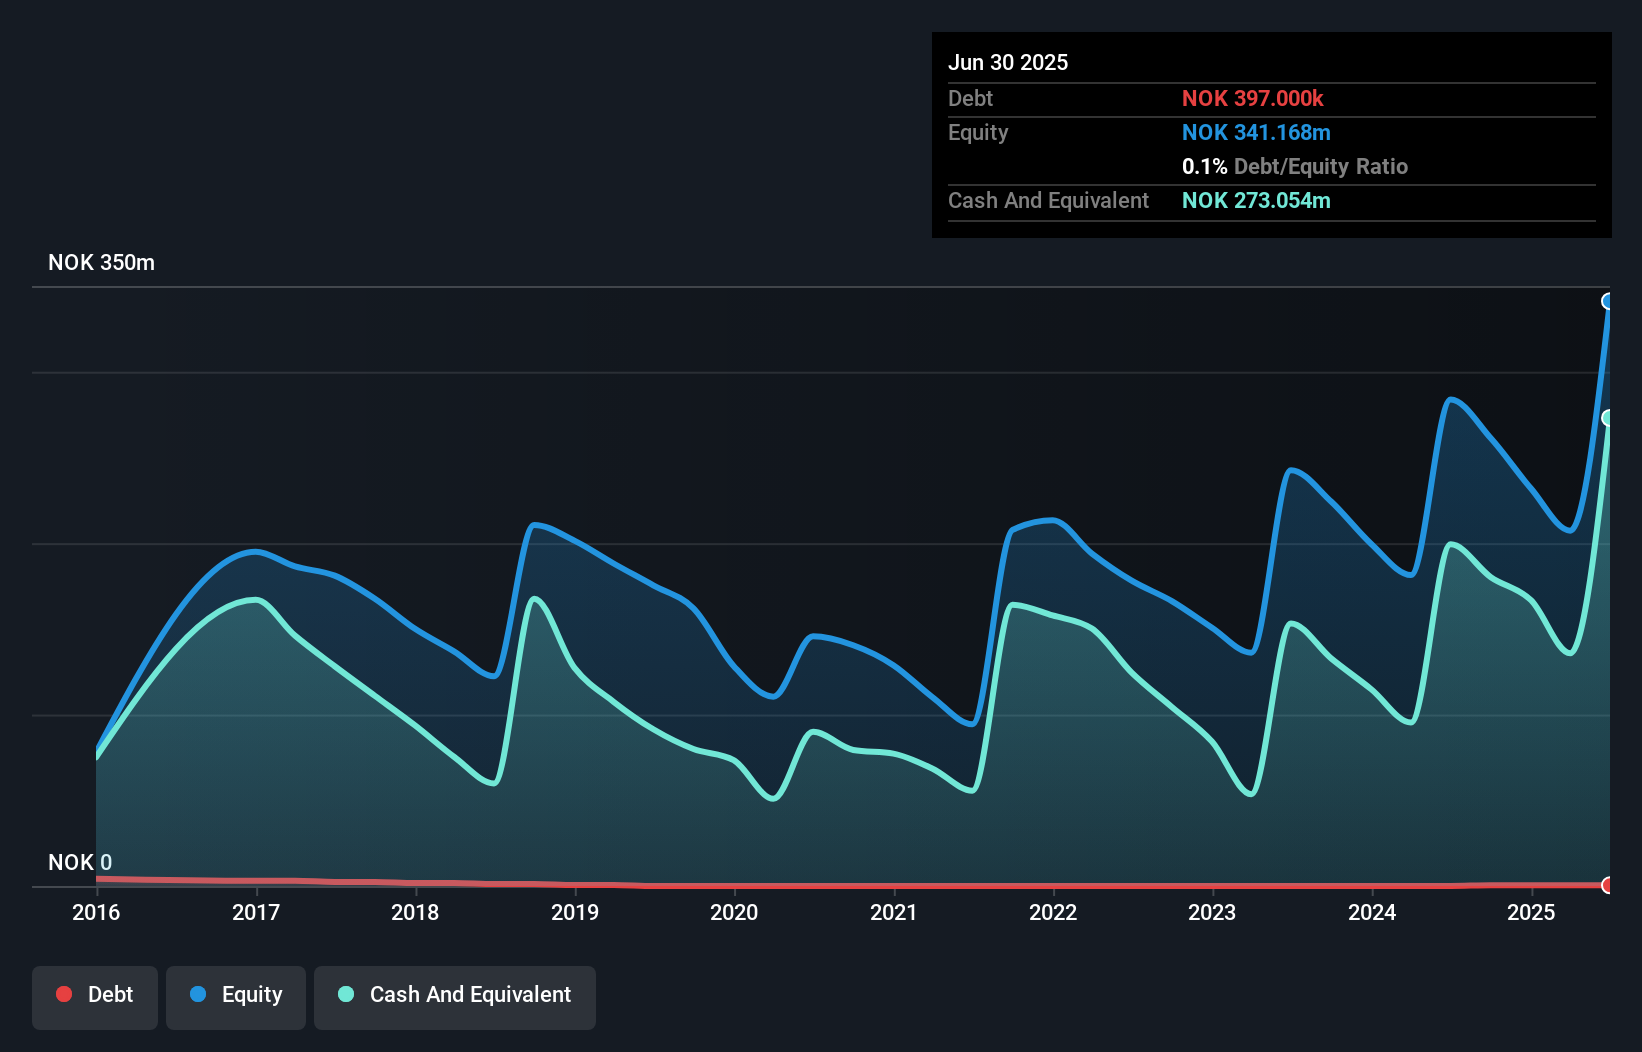Click the 2025 x-axis label

1531,912
